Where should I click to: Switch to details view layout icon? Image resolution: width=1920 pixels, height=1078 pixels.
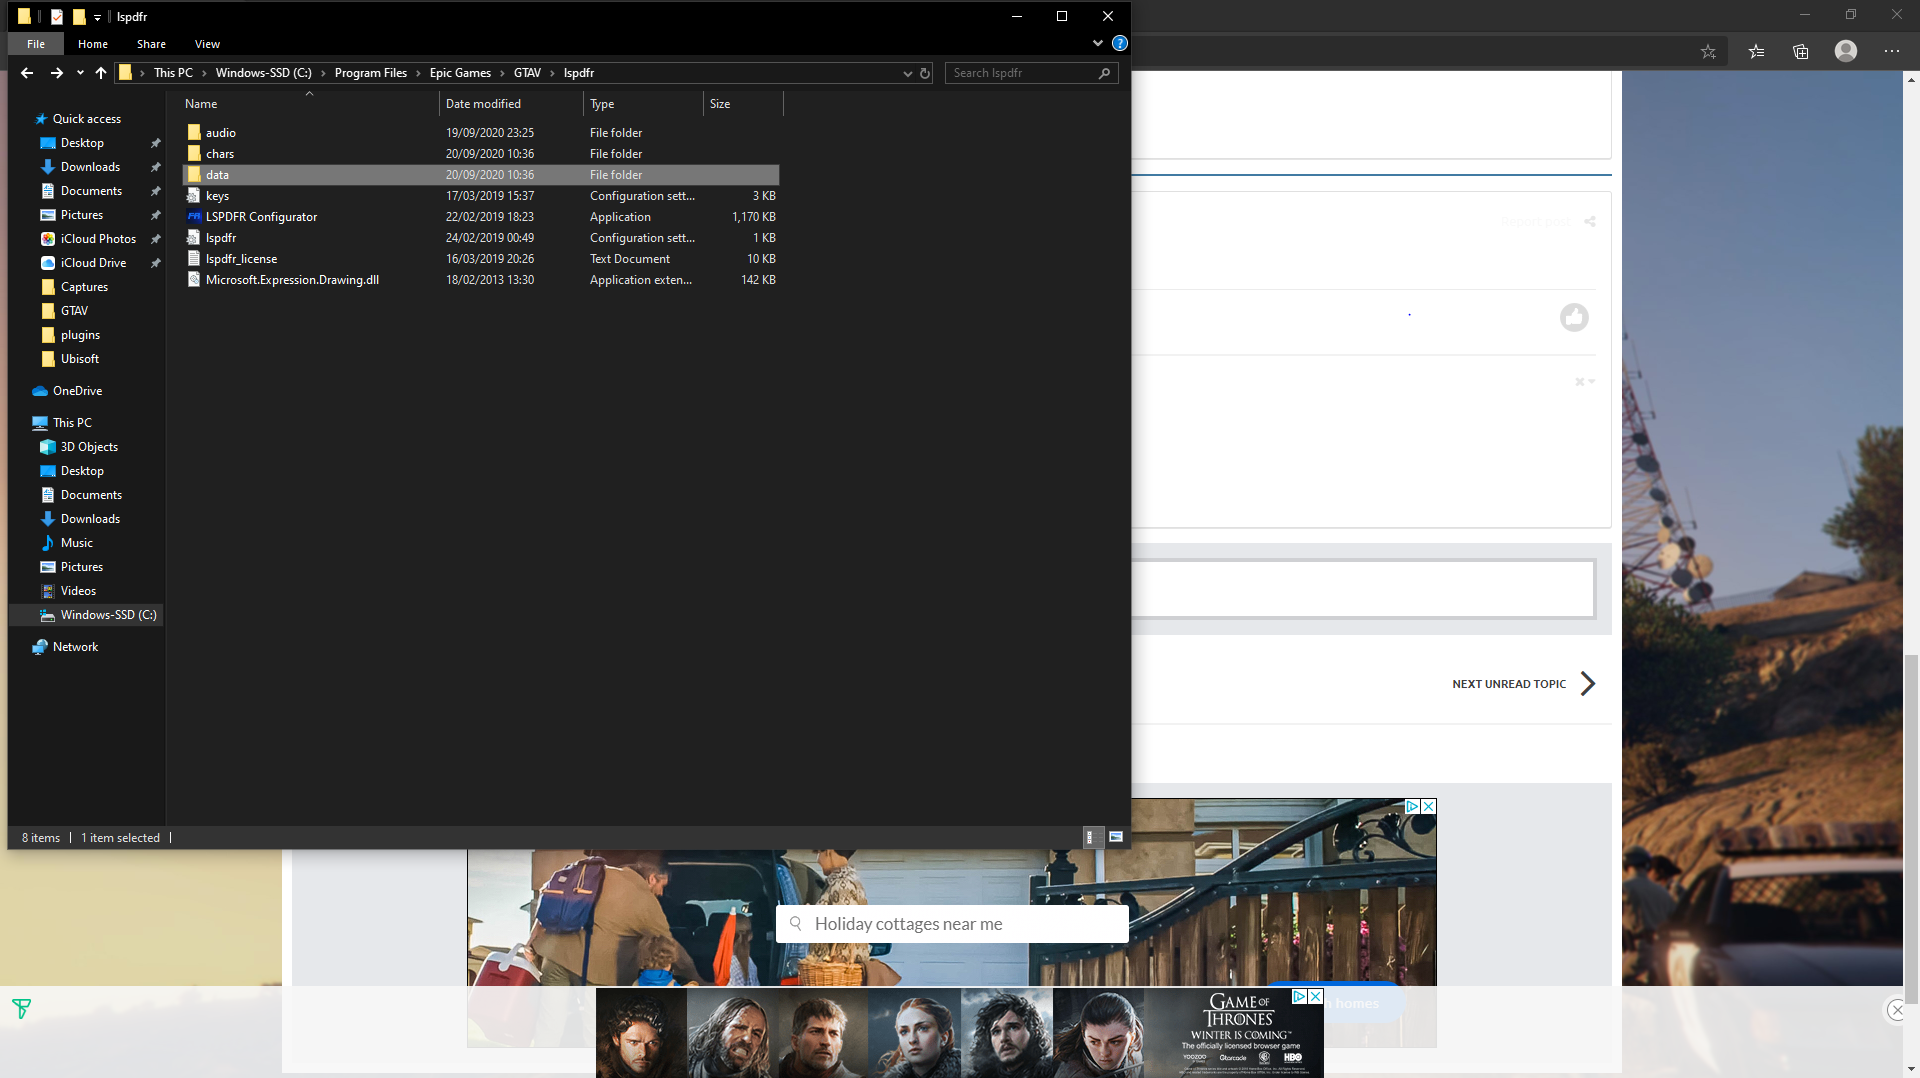coord(1092,837)
